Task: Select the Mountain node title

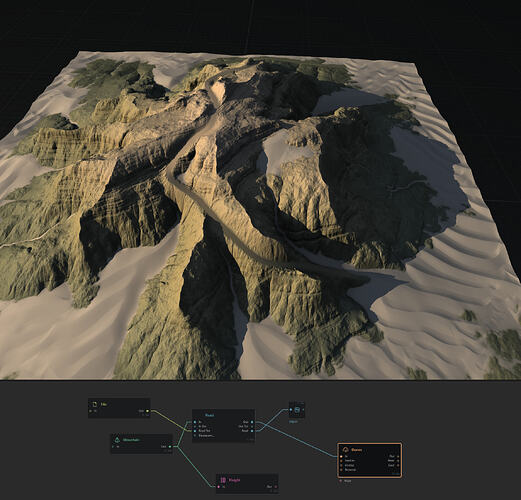Action: tap(131, 440)
